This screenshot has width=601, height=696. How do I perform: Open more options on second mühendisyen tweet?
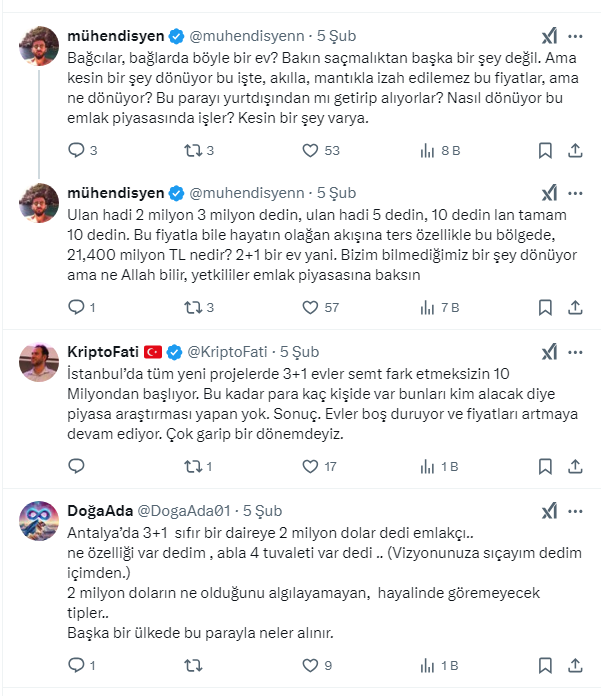click(x=576, y=192)
